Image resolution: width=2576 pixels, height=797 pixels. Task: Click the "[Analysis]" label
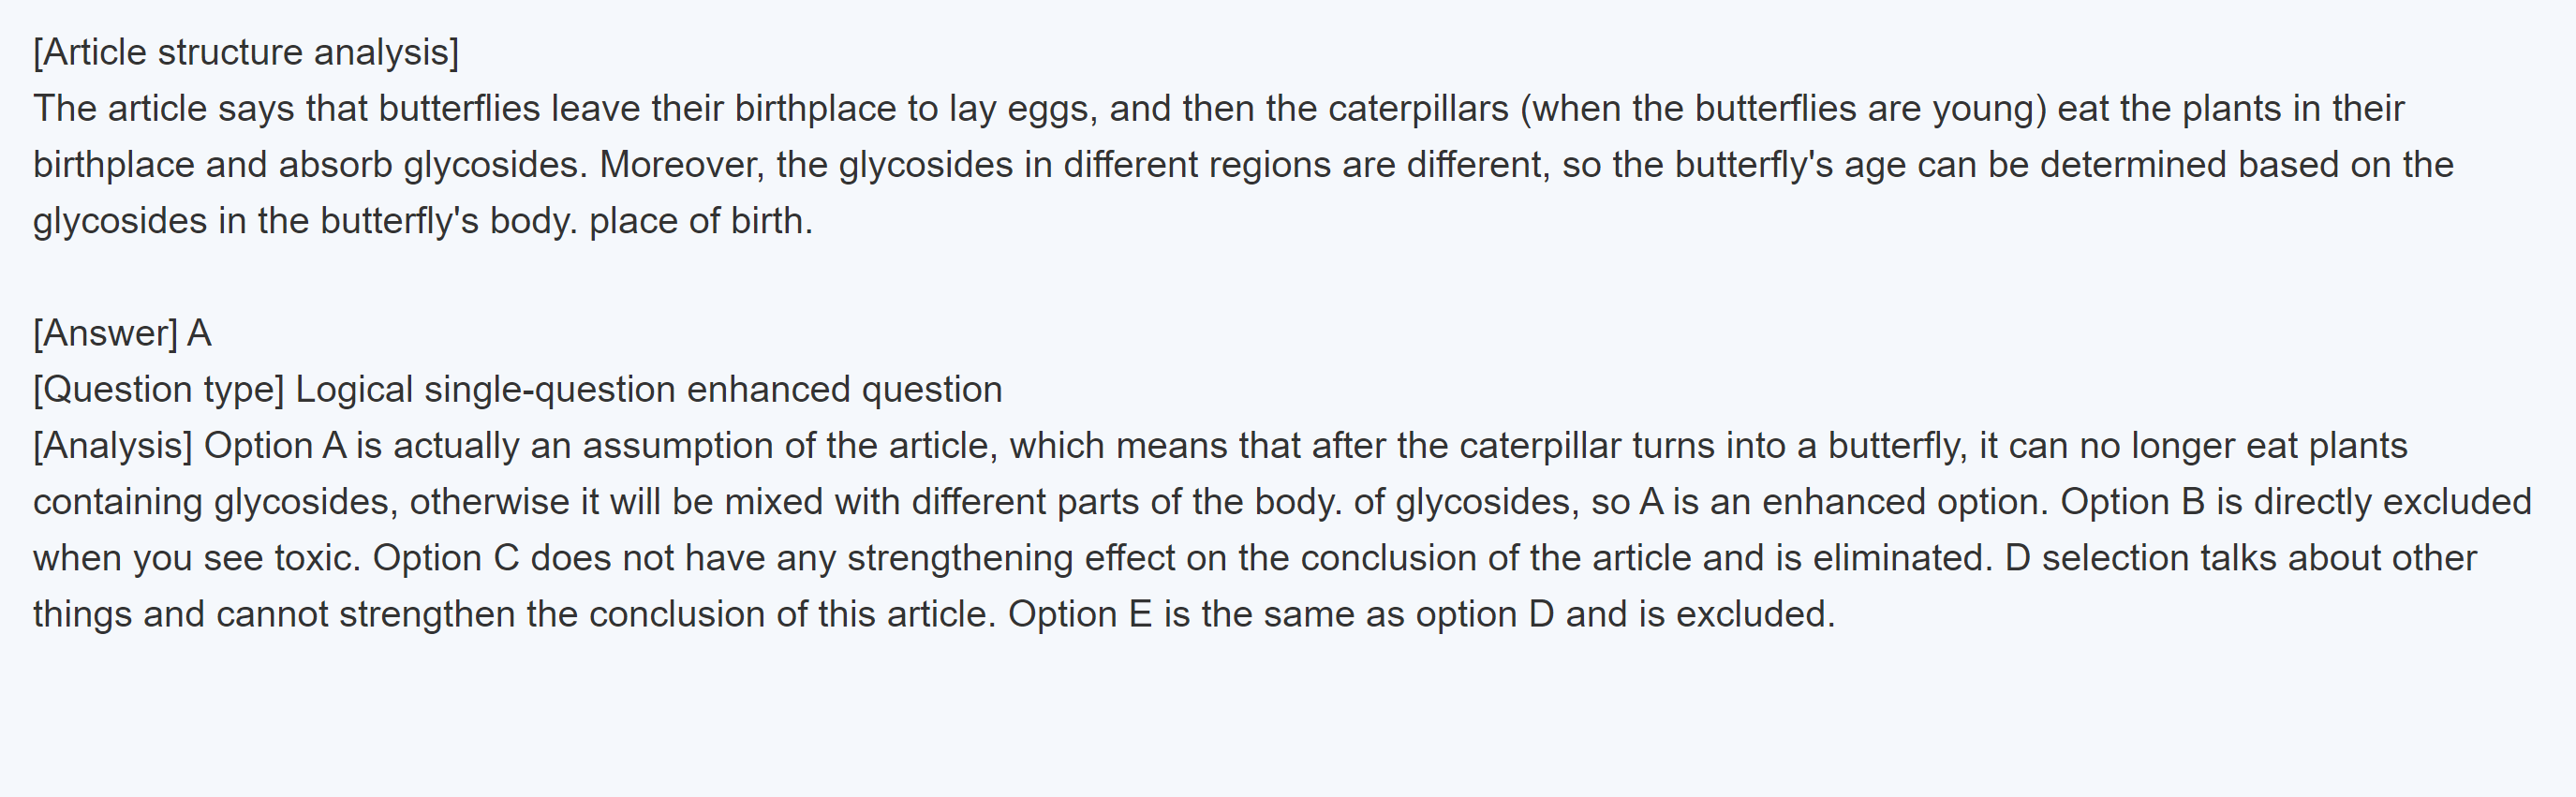point(112,445)
